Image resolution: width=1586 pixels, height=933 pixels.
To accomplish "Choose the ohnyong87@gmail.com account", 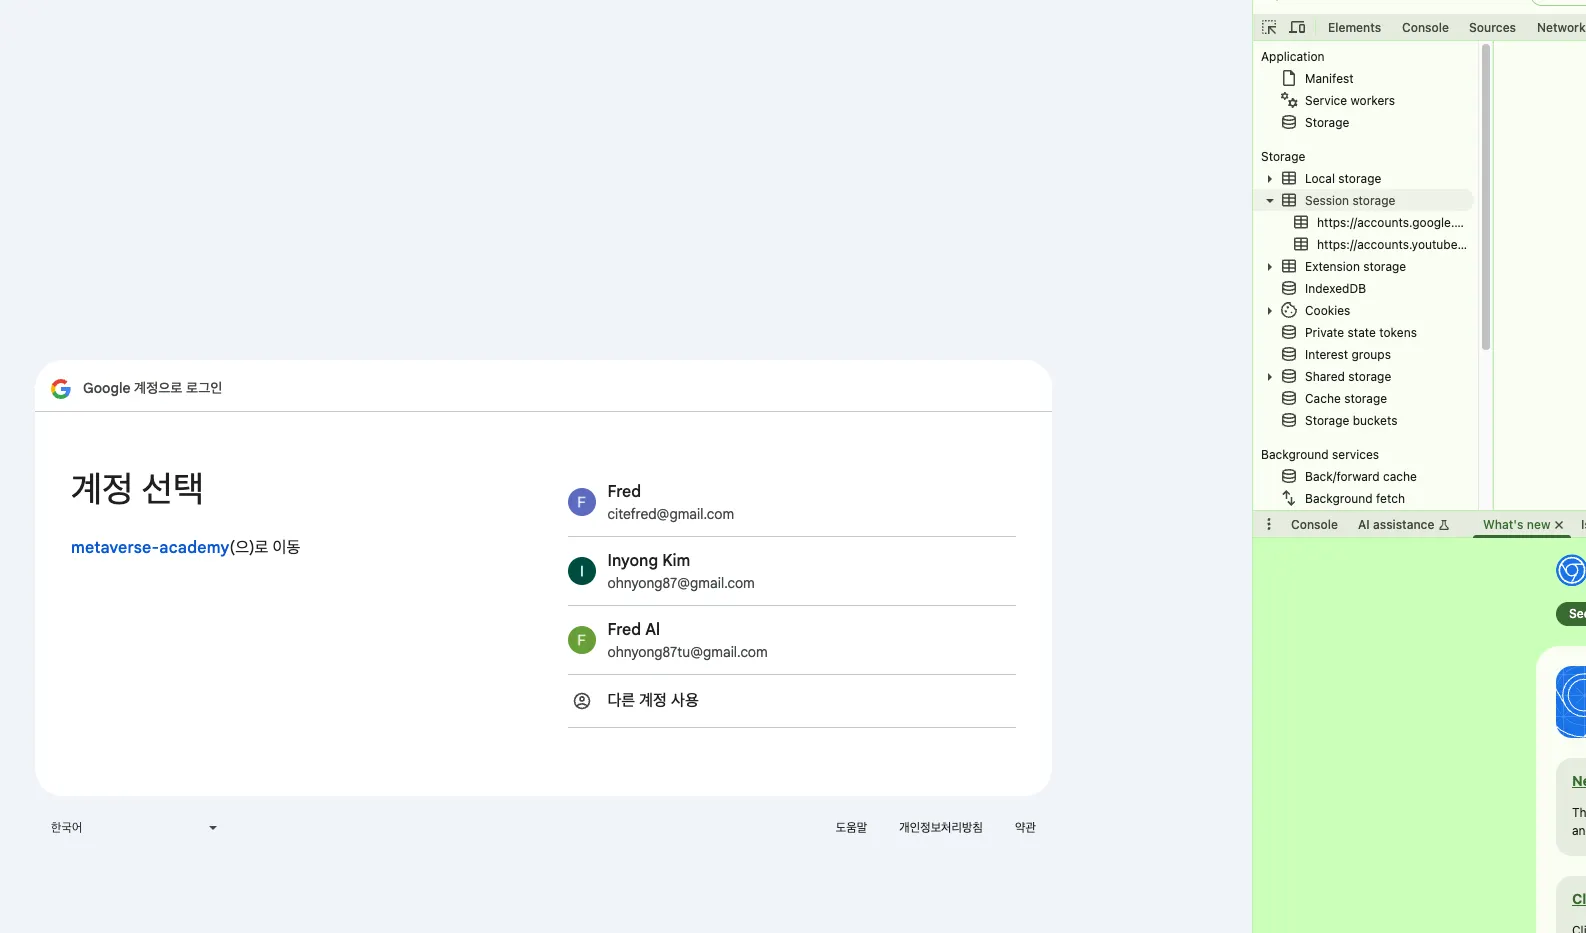I will click(792, 571).
